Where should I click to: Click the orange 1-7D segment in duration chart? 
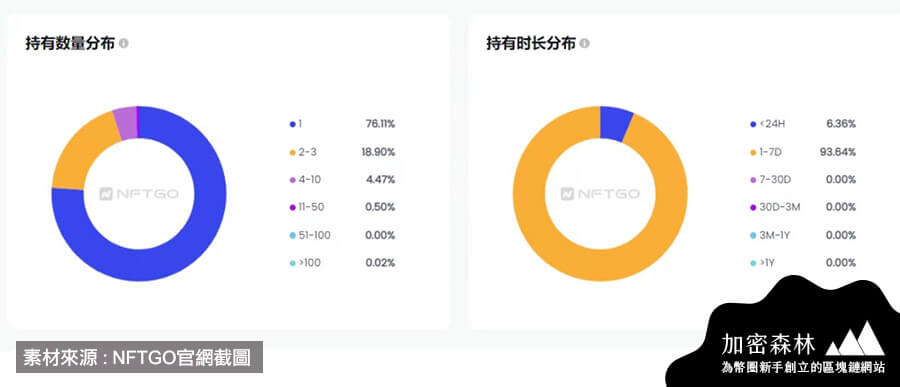click(x=600, y=265)
